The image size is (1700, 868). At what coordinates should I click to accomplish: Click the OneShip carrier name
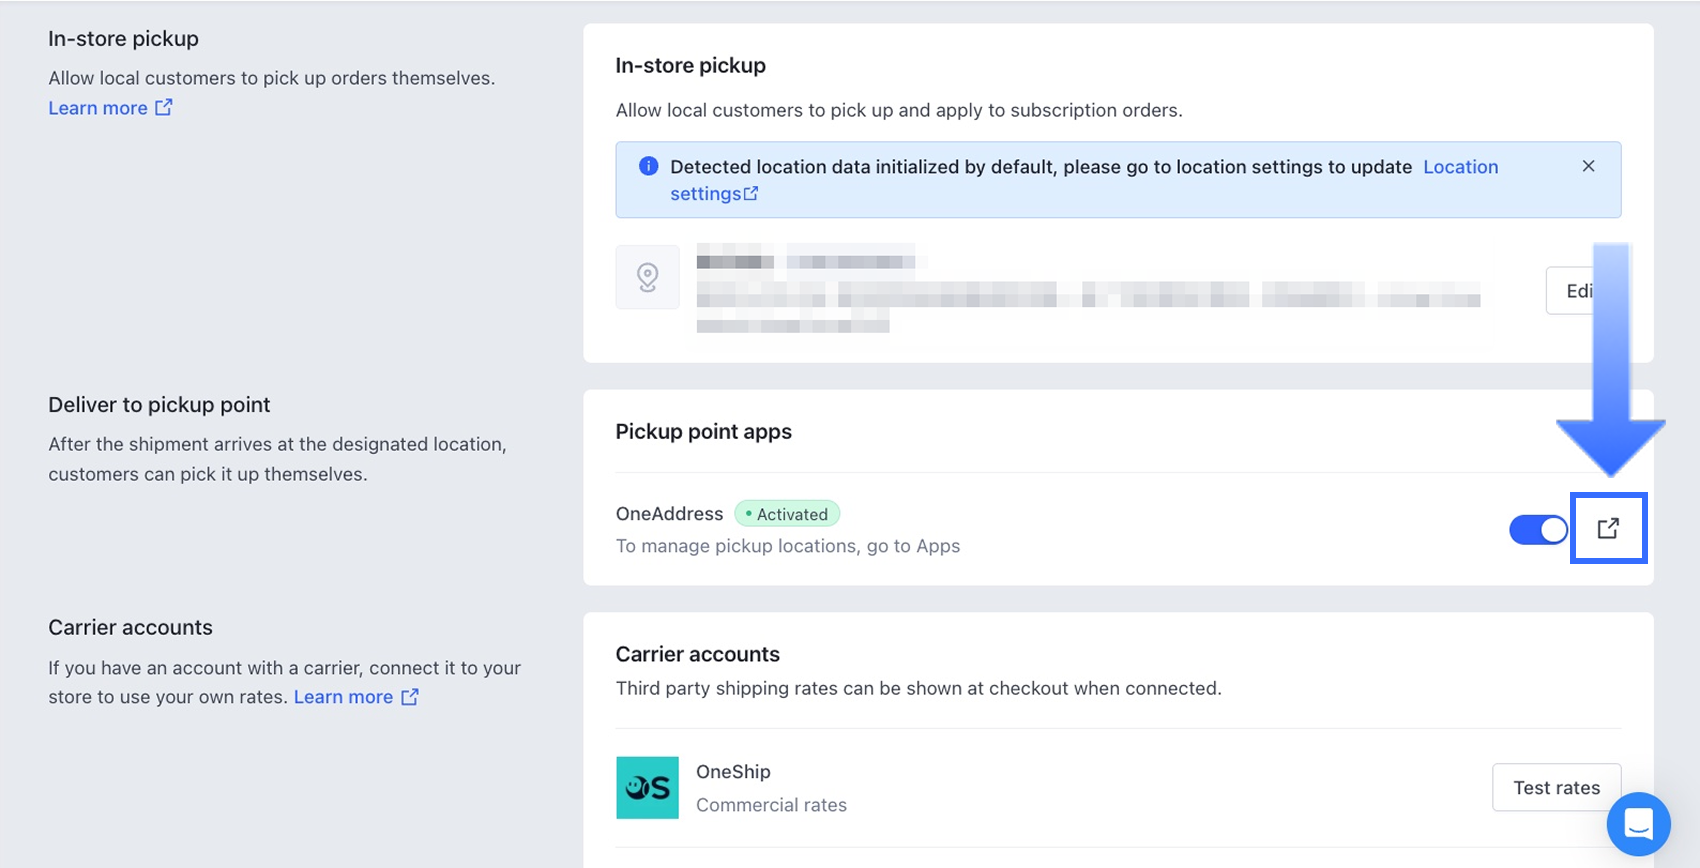pos(733,772)
